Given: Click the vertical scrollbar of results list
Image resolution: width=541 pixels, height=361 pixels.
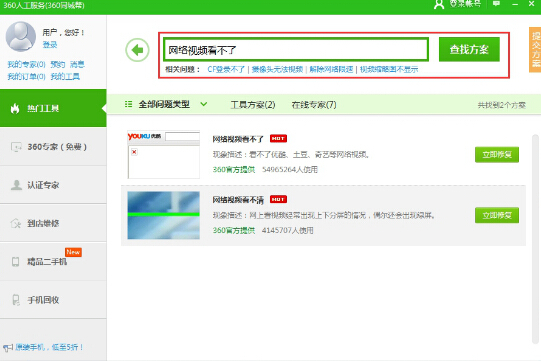Looking at the screenshot, I should coord(535,239).
